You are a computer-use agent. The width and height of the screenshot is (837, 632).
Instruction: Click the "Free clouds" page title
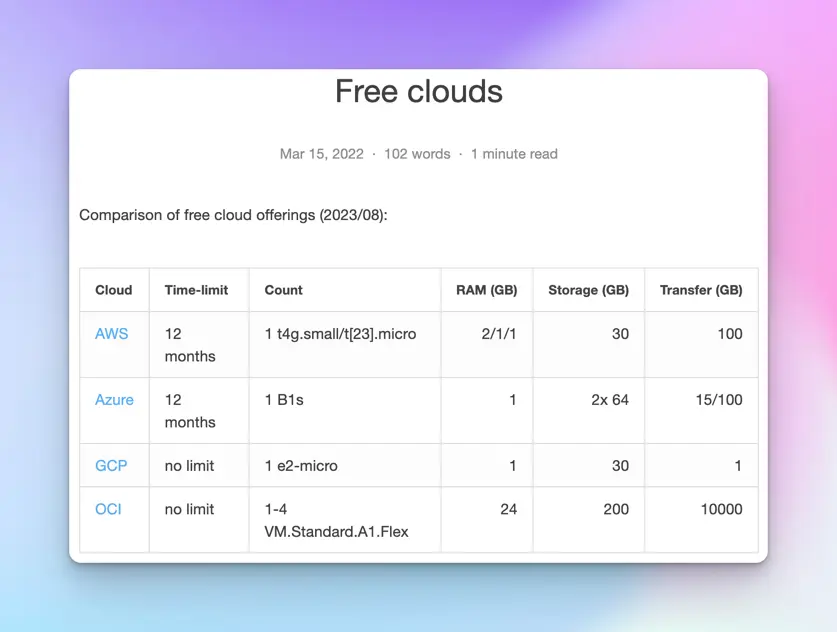pyautogui.click(x=418, y=92)
